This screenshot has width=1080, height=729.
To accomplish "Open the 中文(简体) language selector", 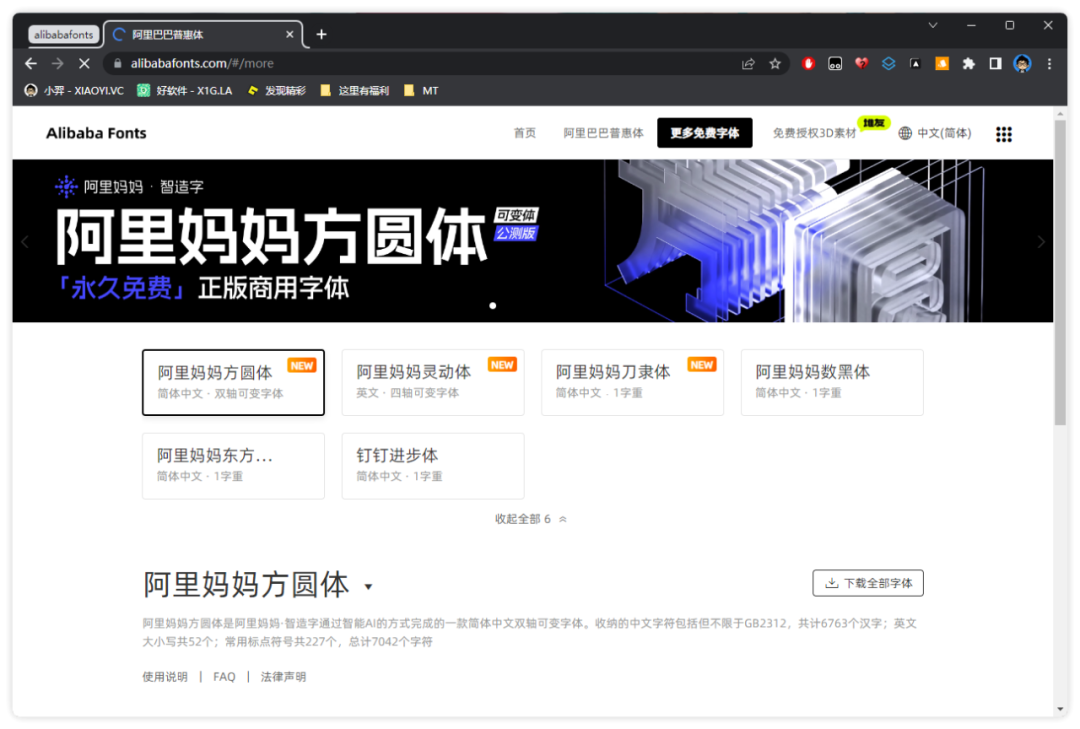I will pos(935,133).
